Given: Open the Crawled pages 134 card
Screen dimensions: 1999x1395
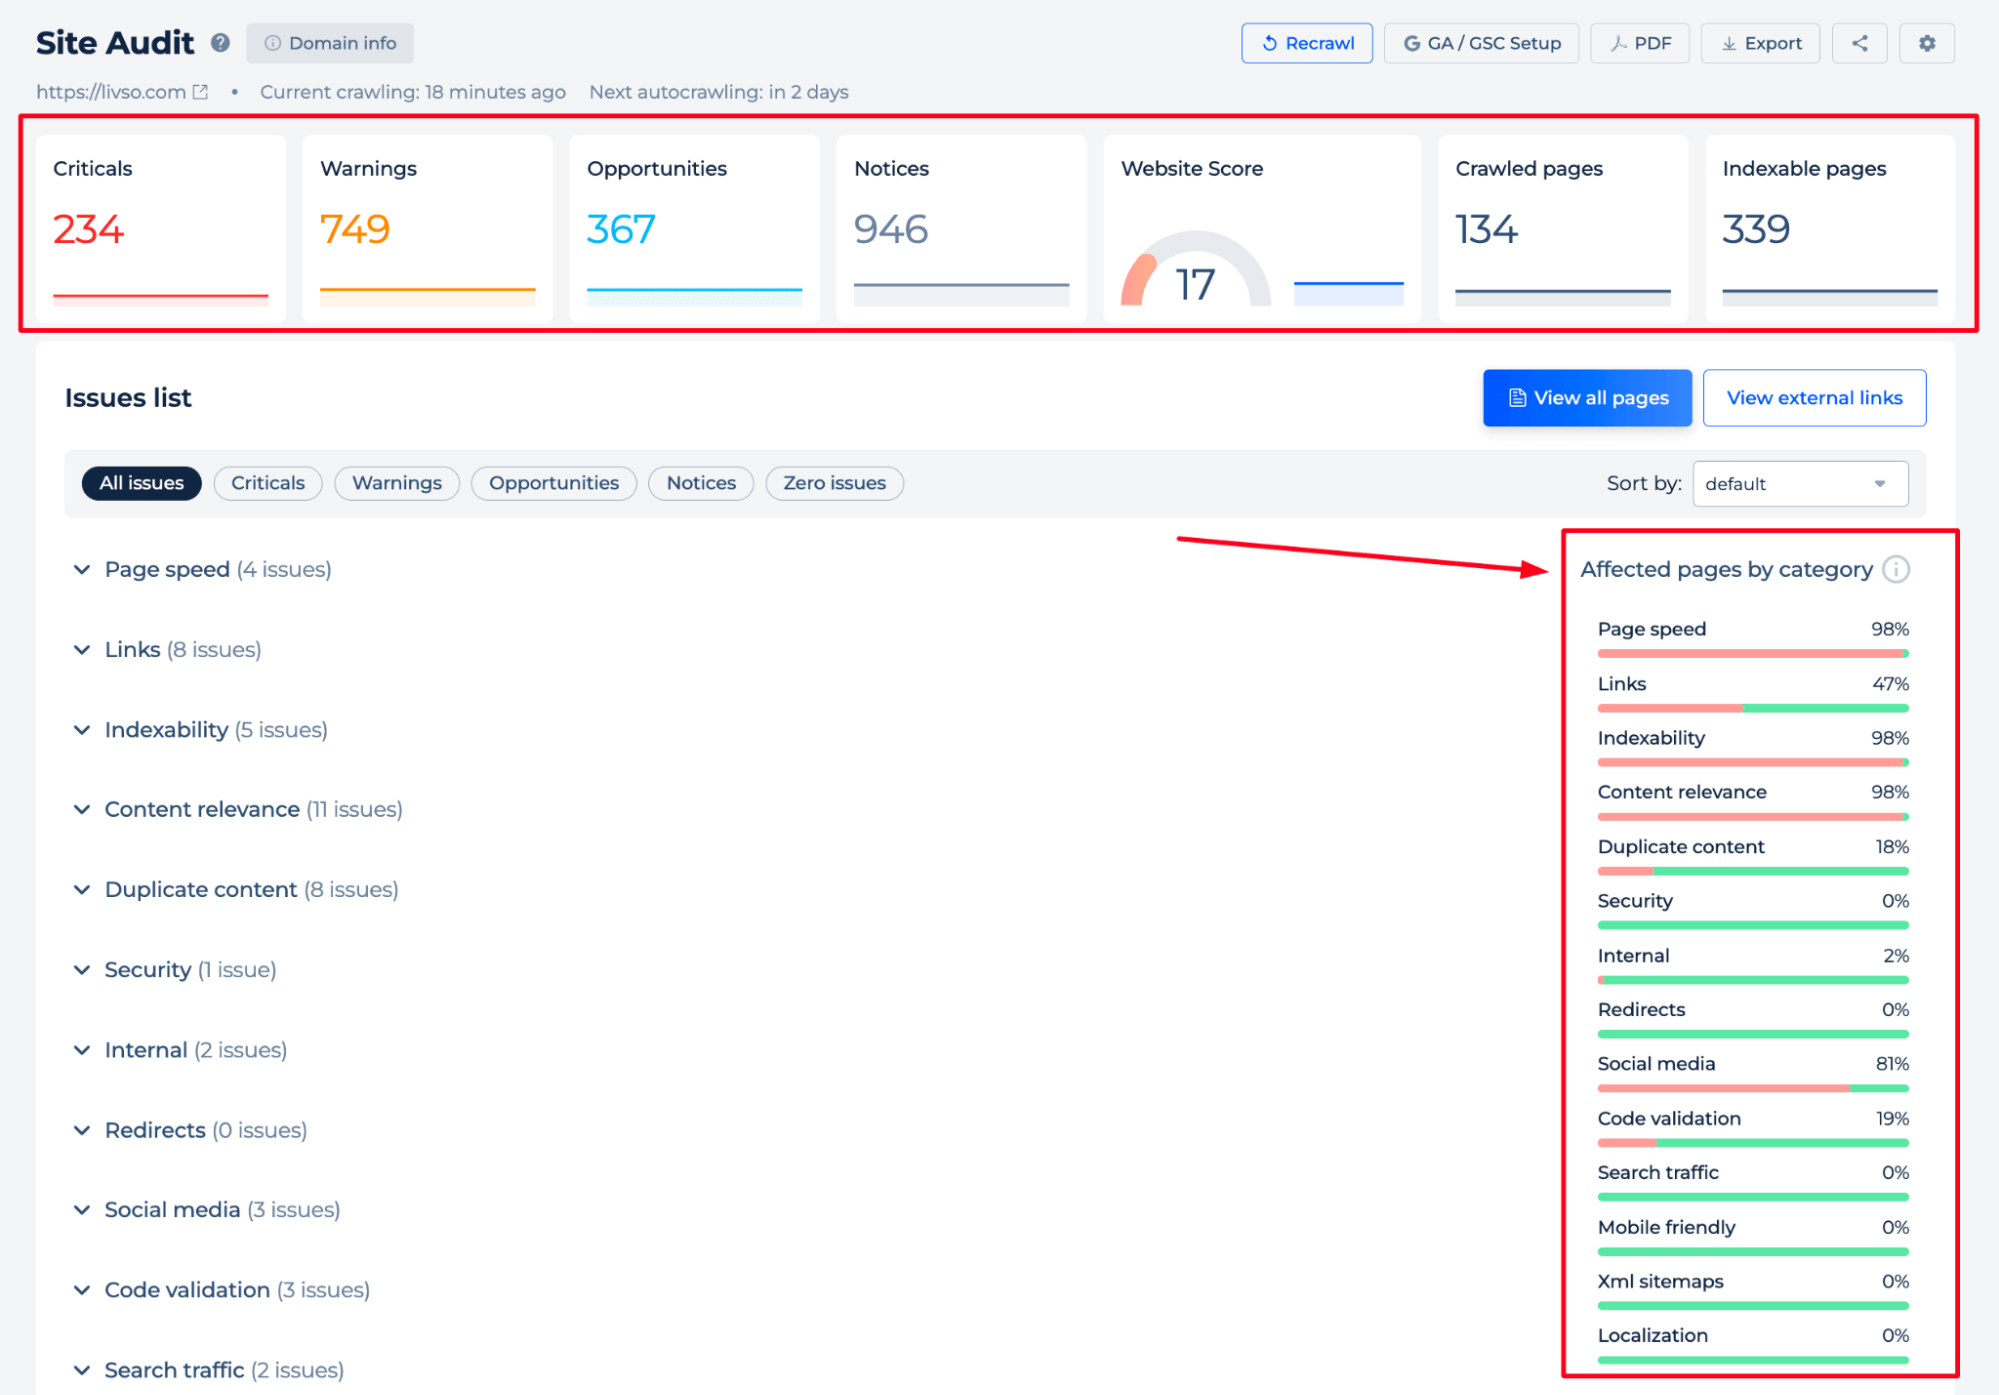Looking at the screenshot, I should 1563,229.
